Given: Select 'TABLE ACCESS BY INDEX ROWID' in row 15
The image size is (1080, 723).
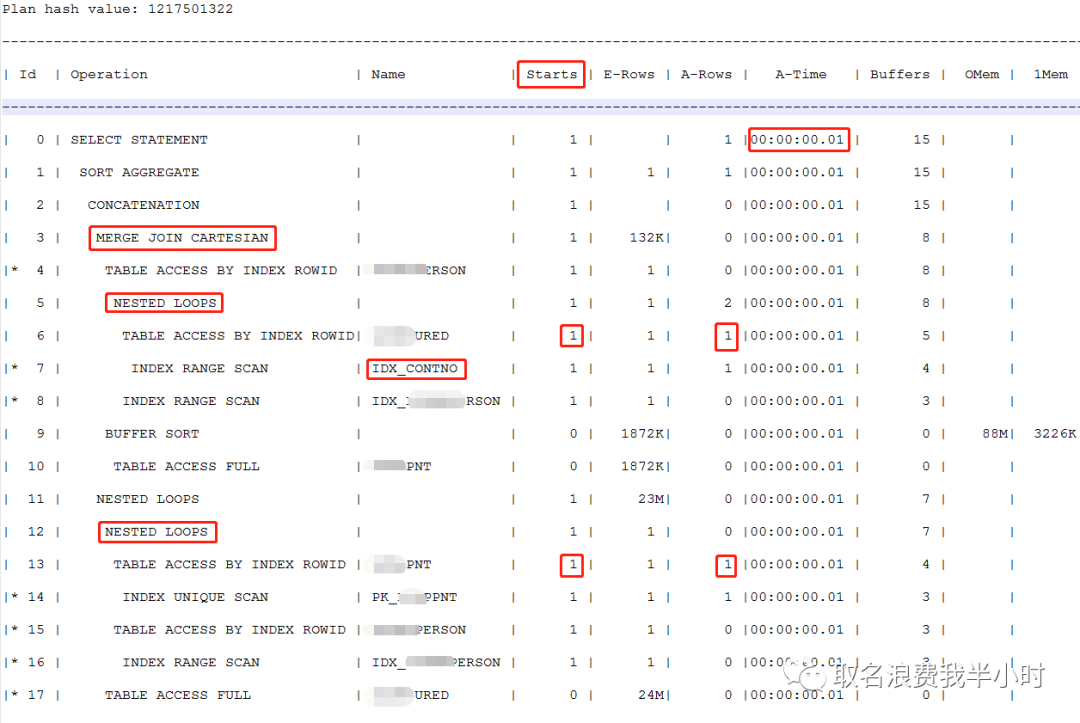Looking at the screenshot, I should (x=229, y=630).
